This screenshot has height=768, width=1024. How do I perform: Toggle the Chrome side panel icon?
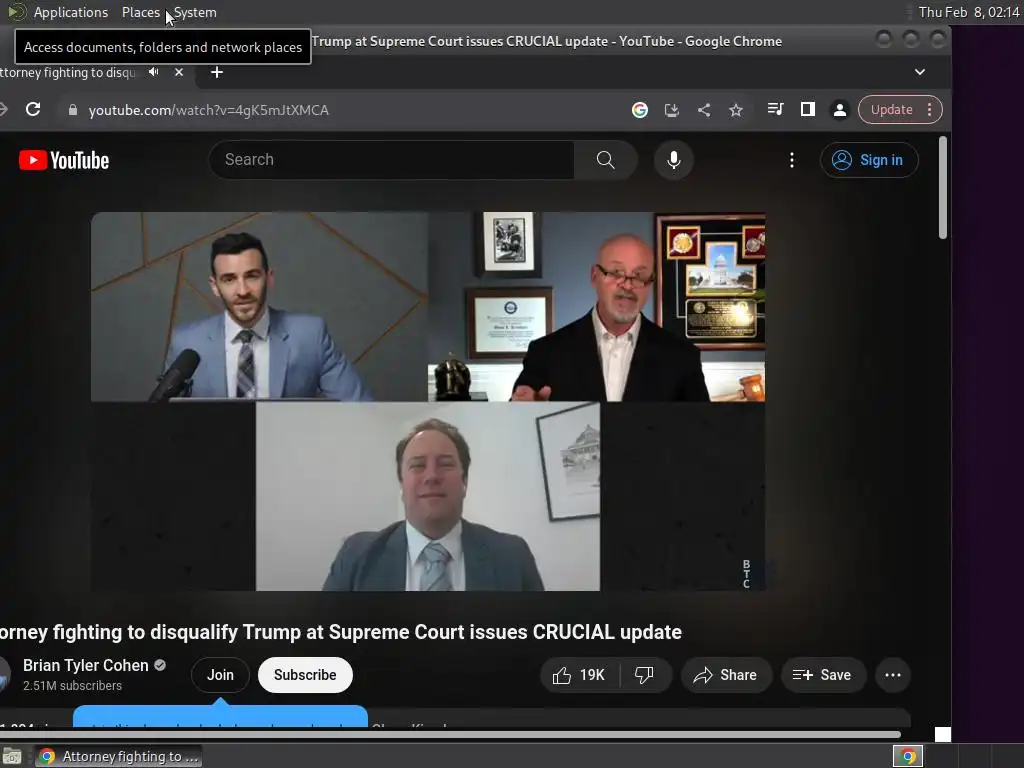coord(808,109)
